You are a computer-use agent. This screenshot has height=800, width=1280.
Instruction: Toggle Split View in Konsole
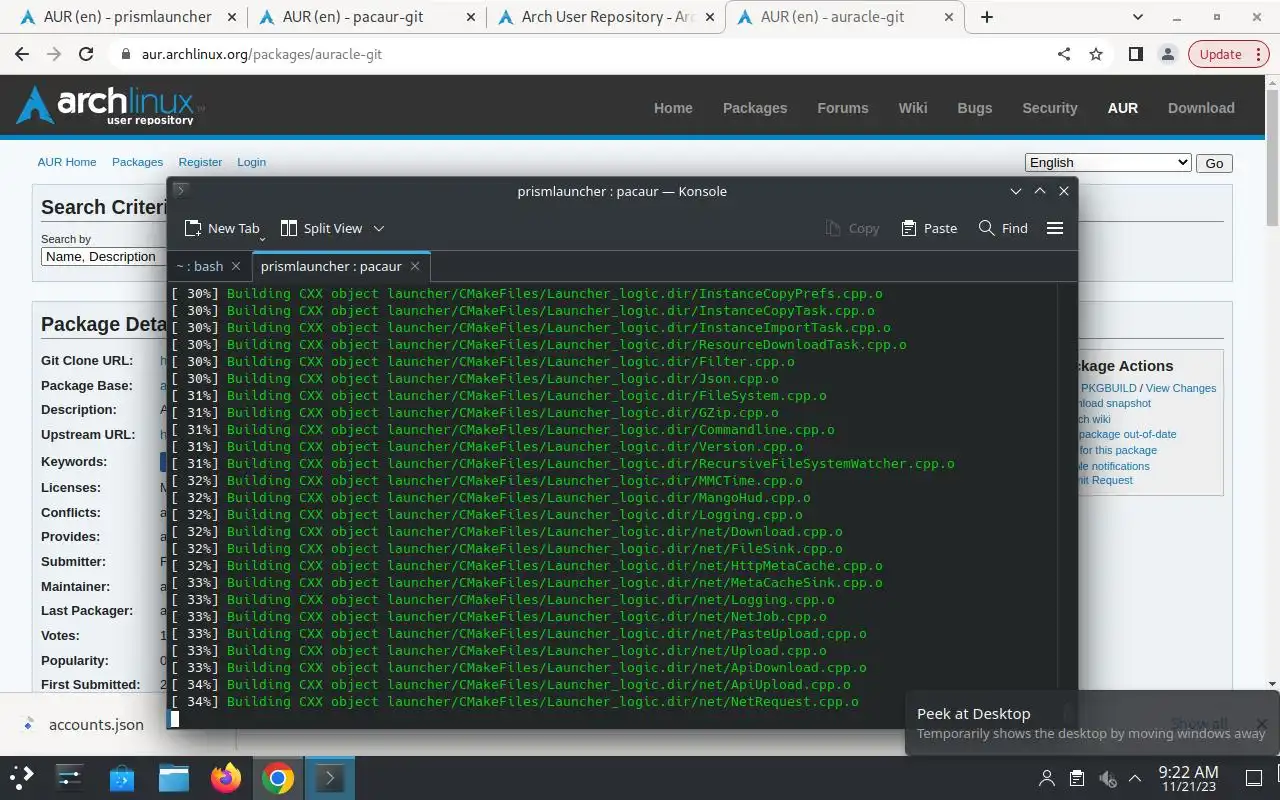pos(321,228)
